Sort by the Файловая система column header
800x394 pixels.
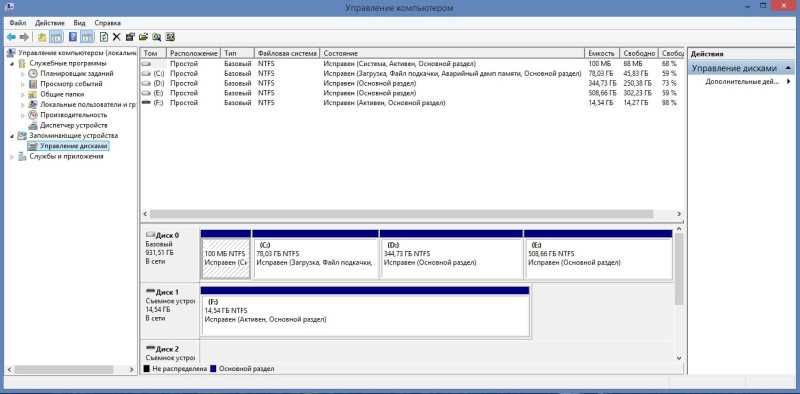click(287, 53)
